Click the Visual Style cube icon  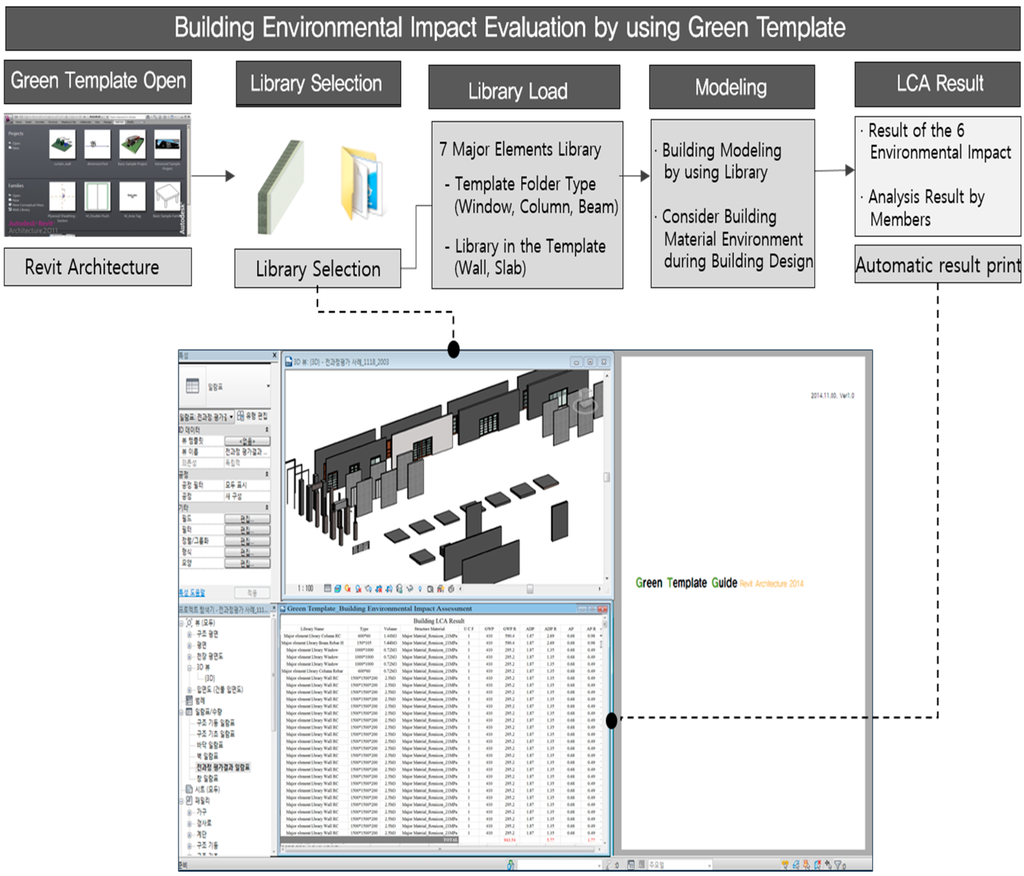(338, 588)
